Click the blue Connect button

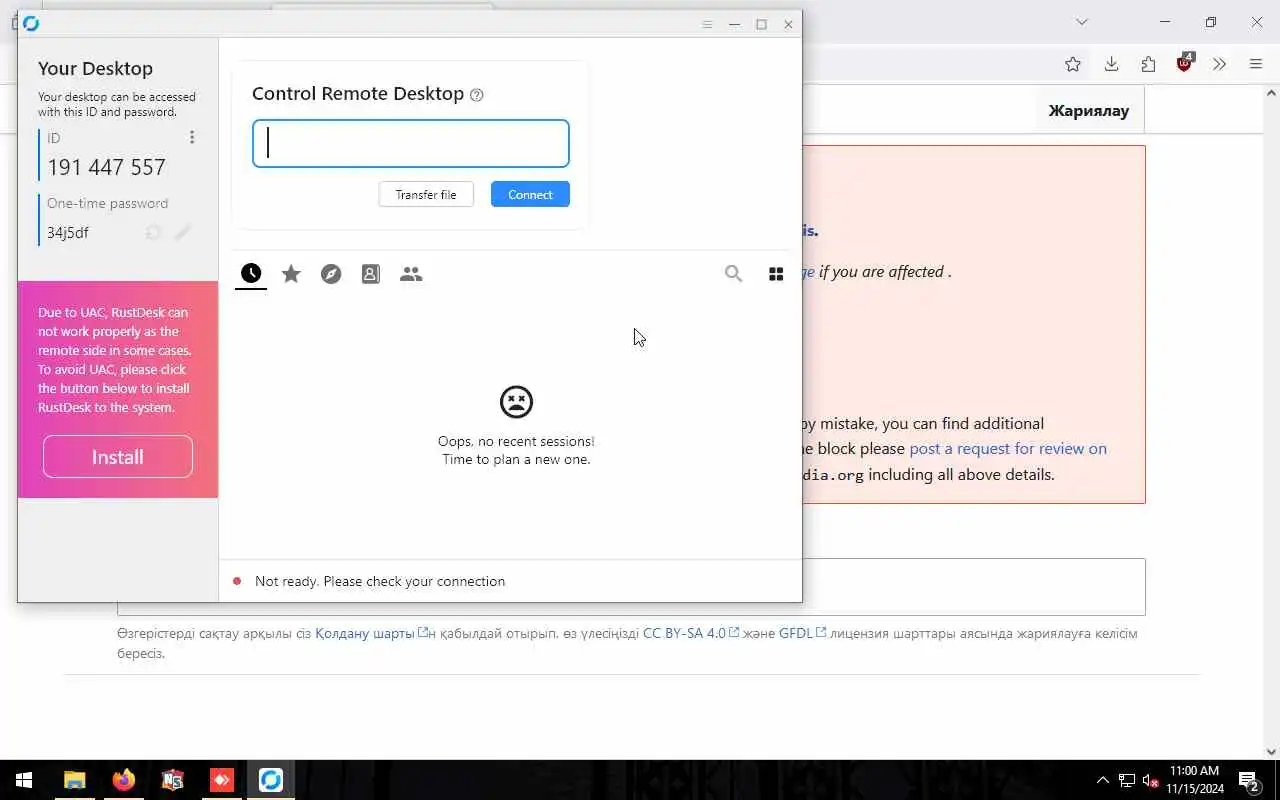530,194
